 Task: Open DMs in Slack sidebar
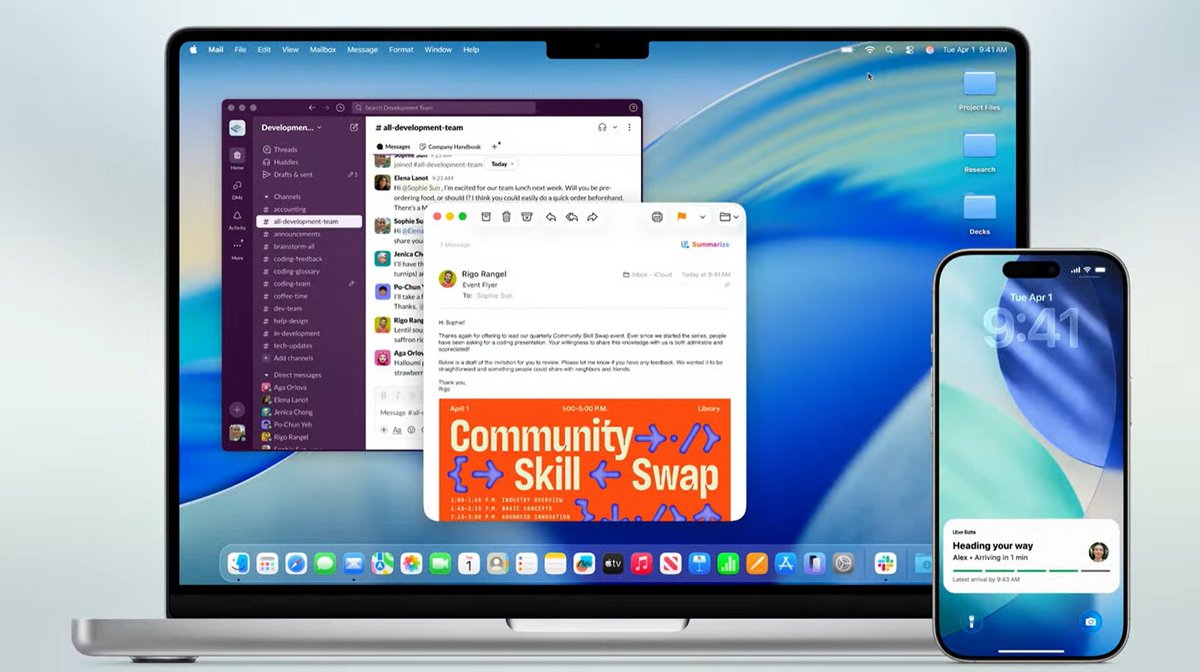[237, 188]
